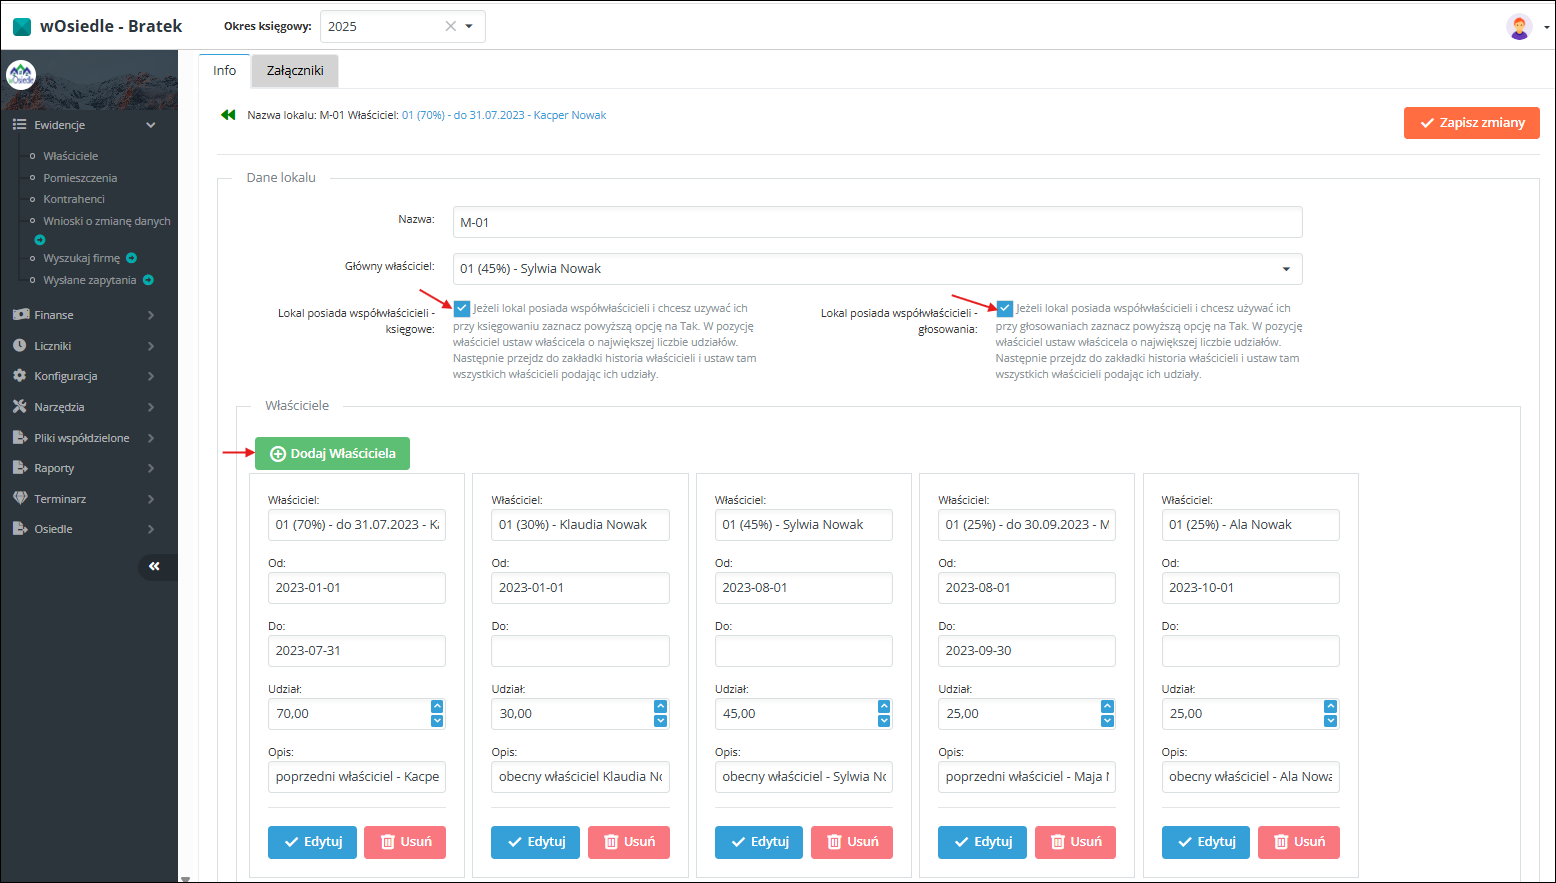This screenshot has width=1556, height=883.
Task: Click the Nazwa field containing M-01
Action: pos(877,222)
